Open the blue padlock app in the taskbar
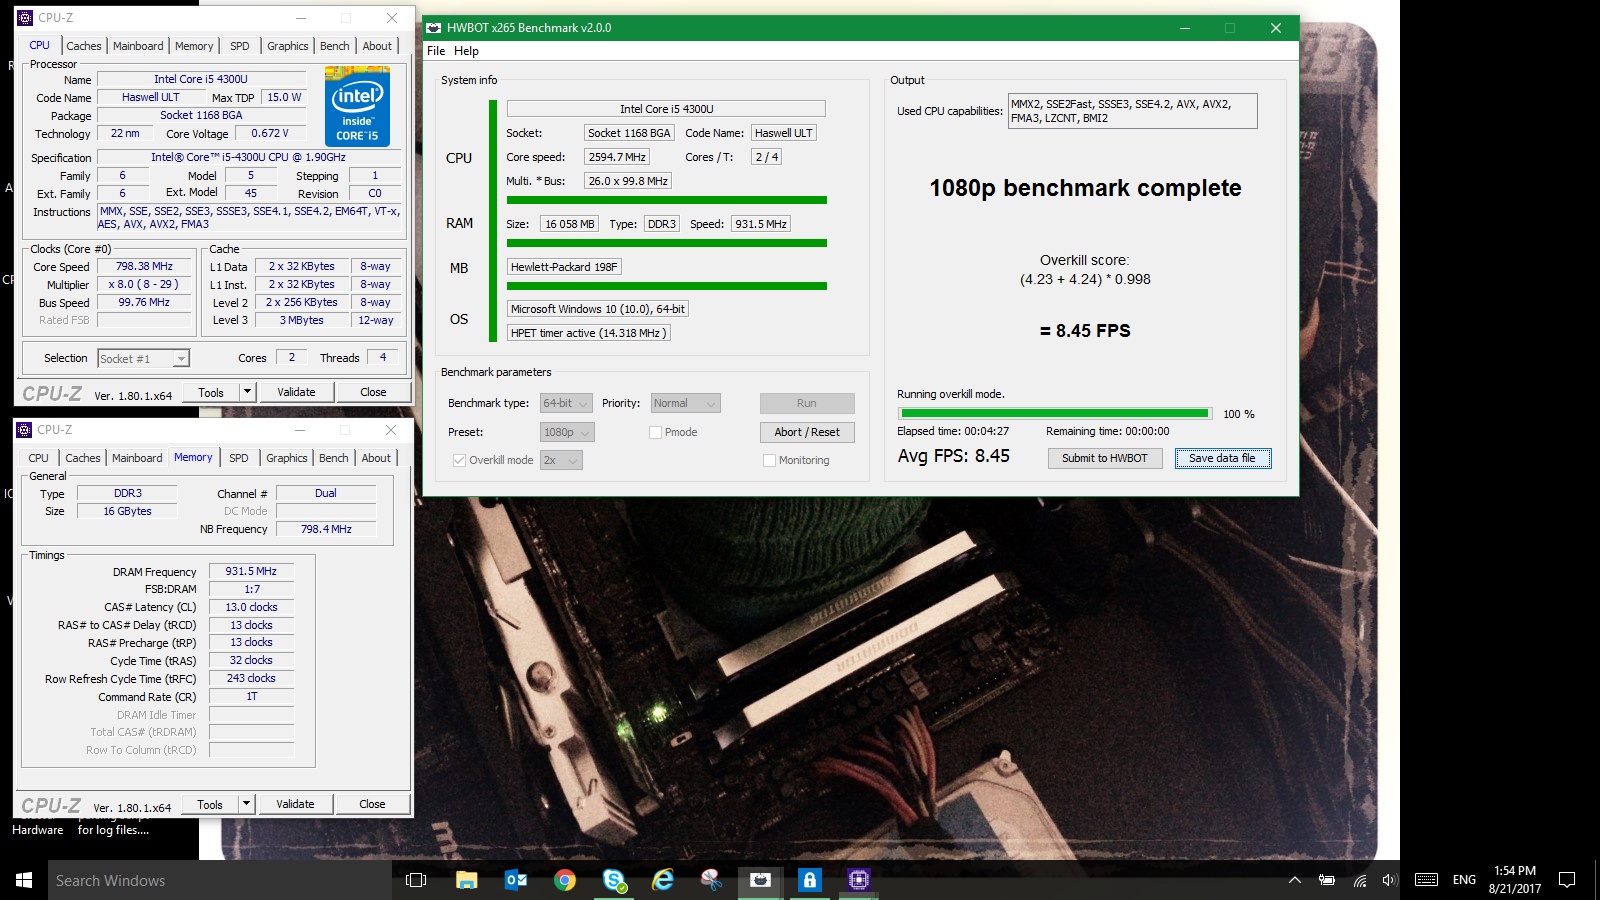Screen dimensions: 1600x900 coord(809,880)
